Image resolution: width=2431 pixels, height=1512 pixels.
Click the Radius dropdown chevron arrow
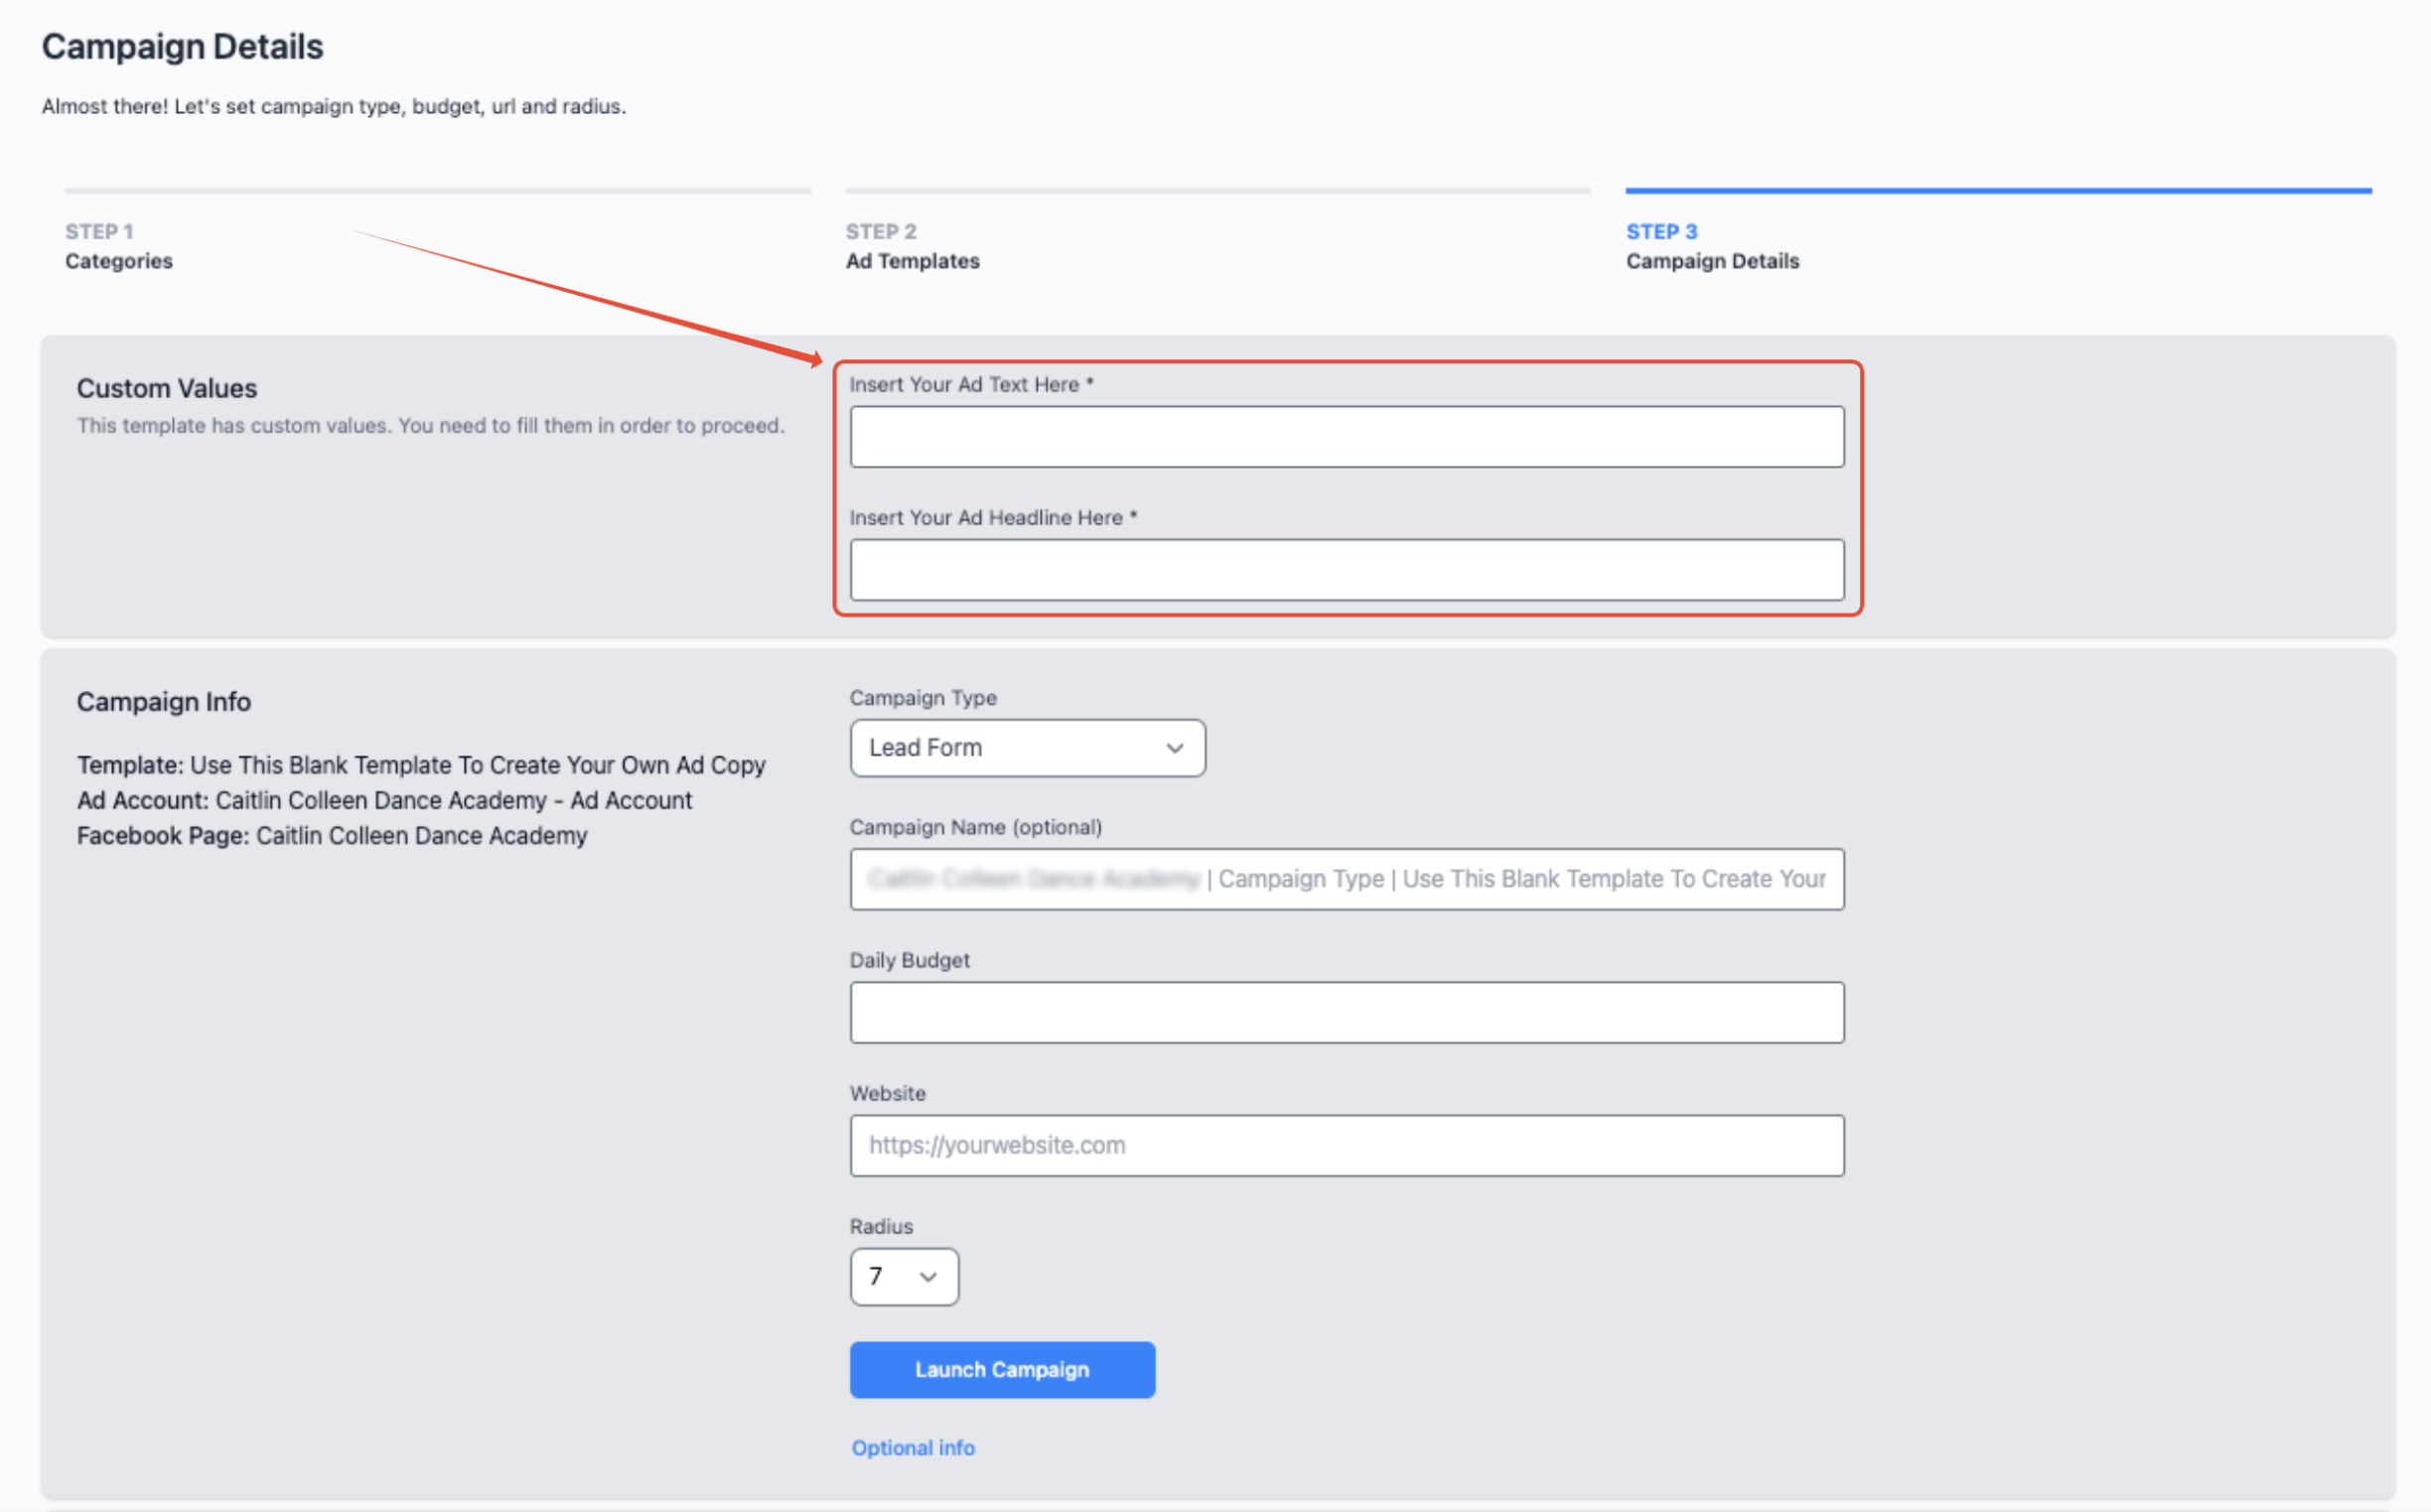(927, 1277)
